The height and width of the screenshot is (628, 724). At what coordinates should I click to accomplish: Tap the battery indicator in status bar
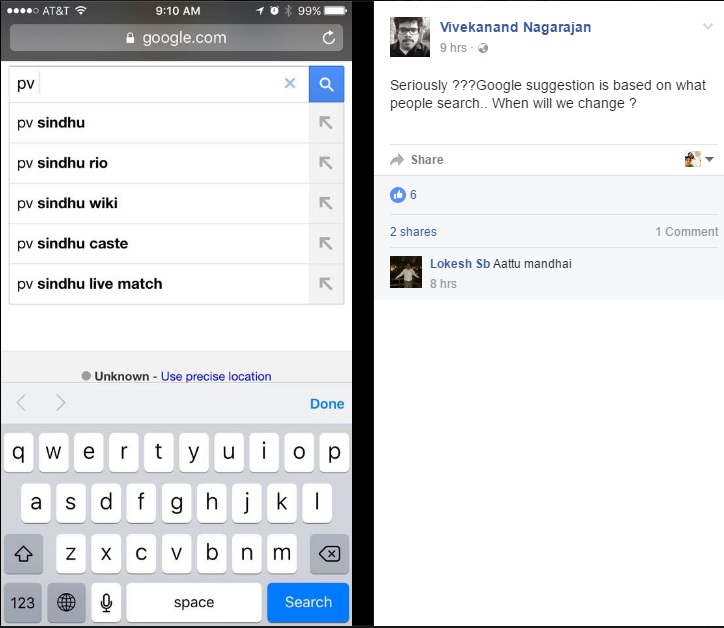click(x=336, y=11)
